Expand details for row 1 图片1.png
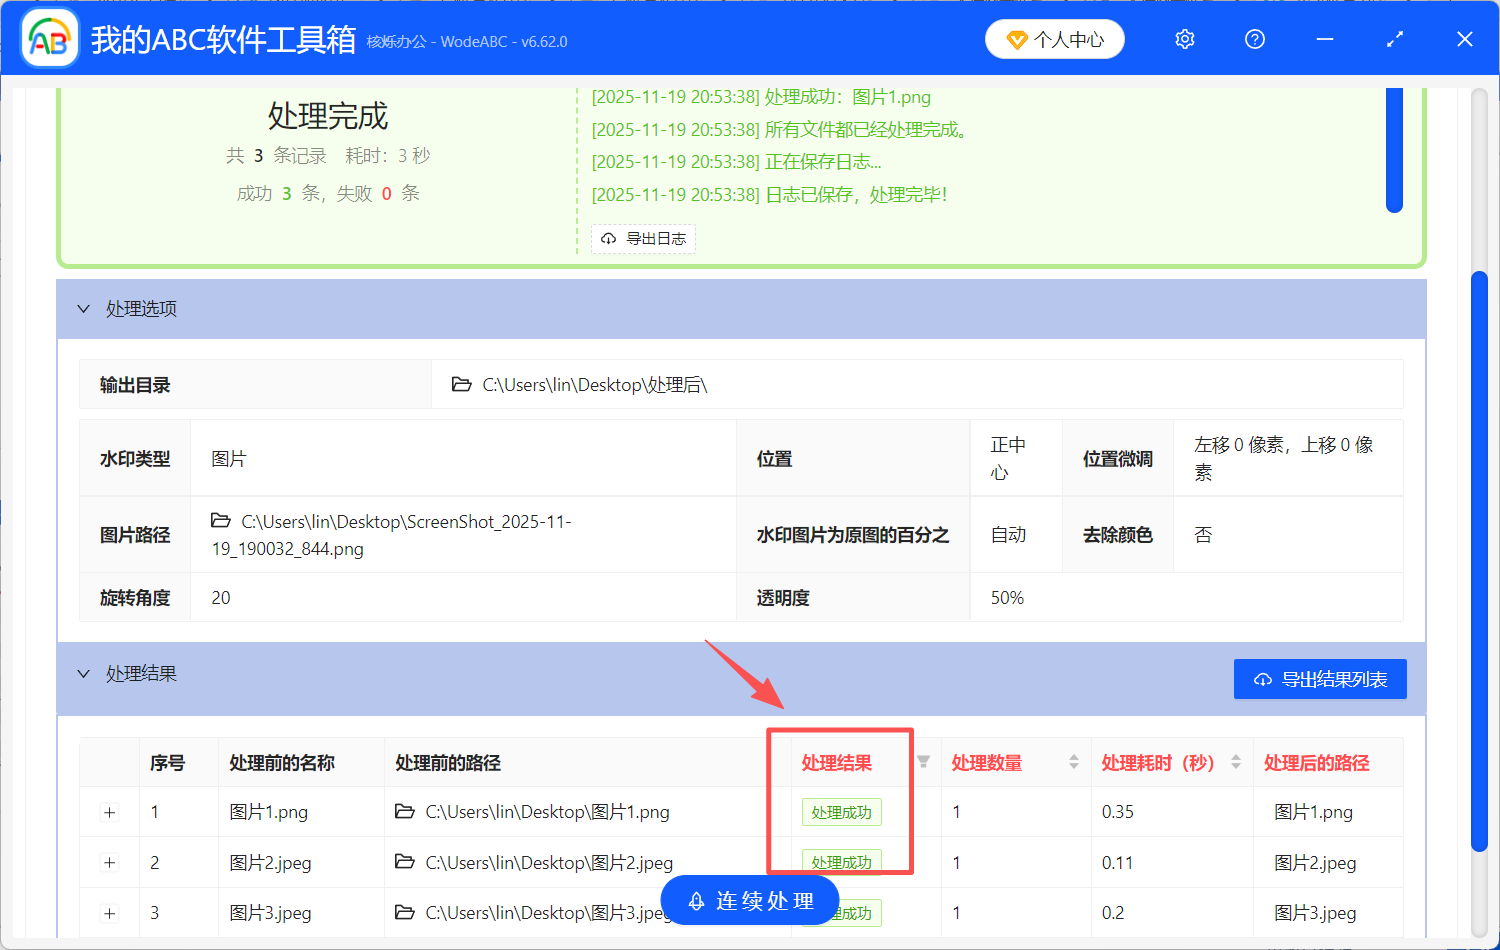This screenshot has height=950, width=1500. 109,812
